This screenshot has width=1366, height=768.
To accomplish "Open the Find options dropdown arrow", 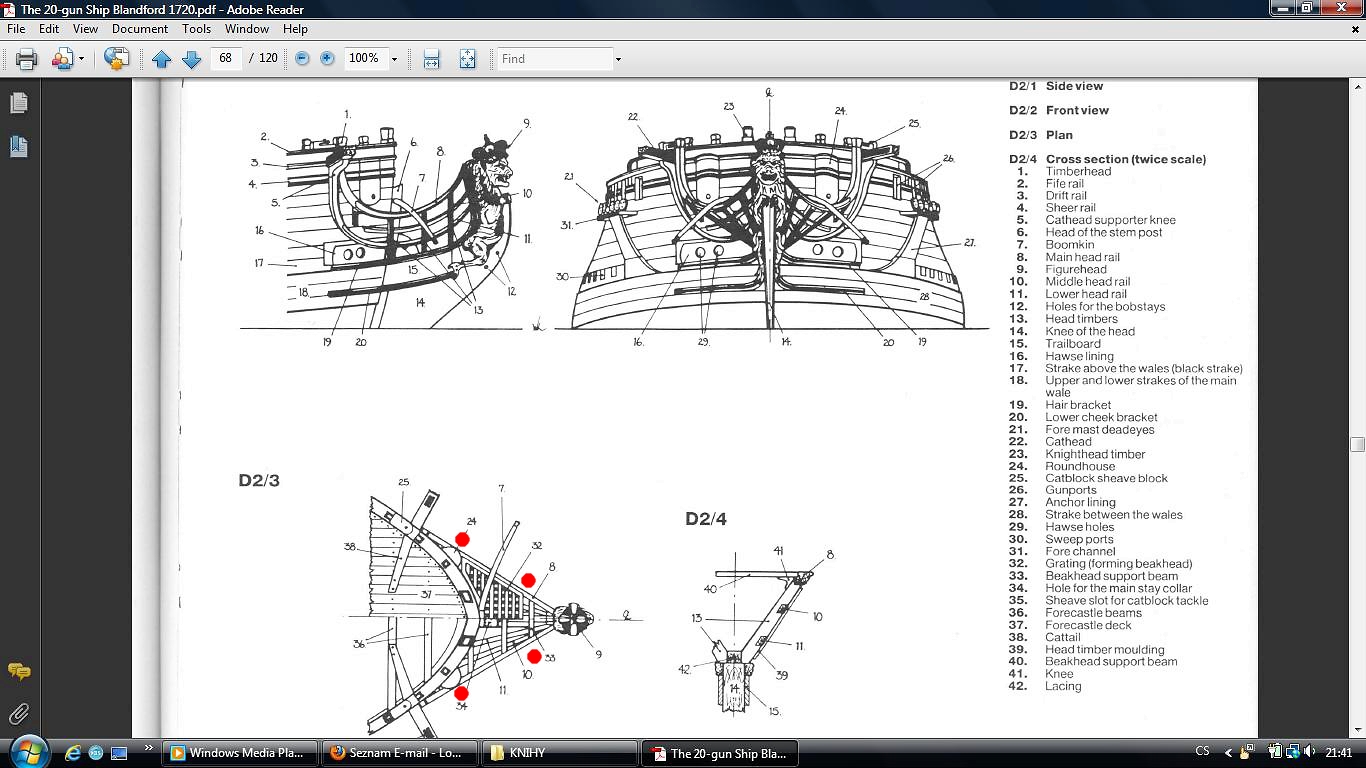I will (618, 59).
